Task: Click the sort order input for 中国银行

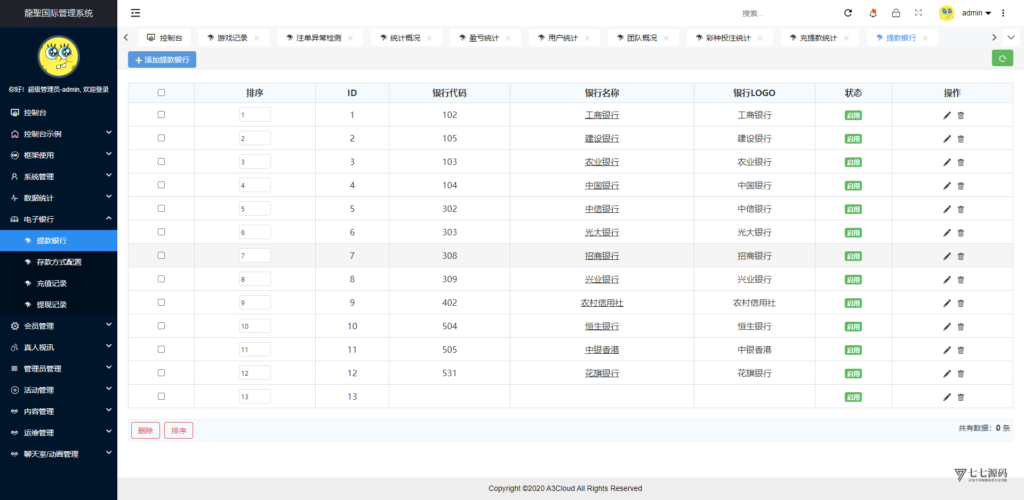Action: [x=254, y=185]
